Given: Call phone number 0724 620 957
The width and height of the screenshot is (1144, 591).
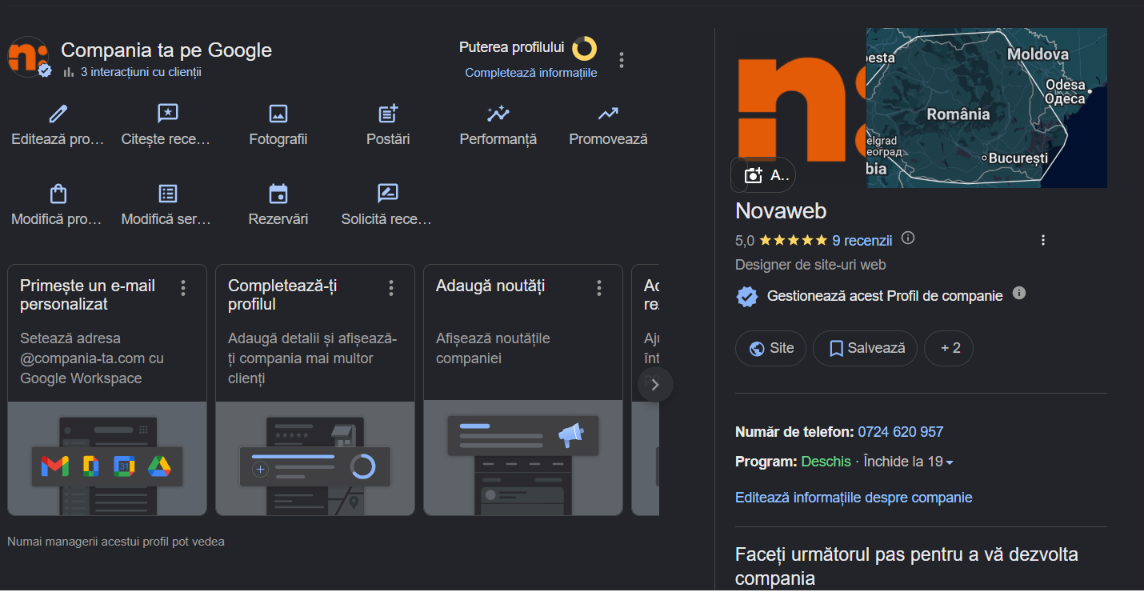Looking at the screenshot, I should [900, 432].
